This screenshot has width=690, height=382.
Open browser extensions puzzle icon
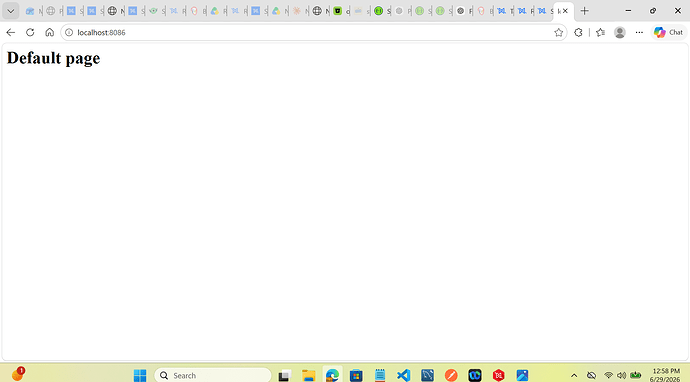pyautogui.click(x=578, y=32)
